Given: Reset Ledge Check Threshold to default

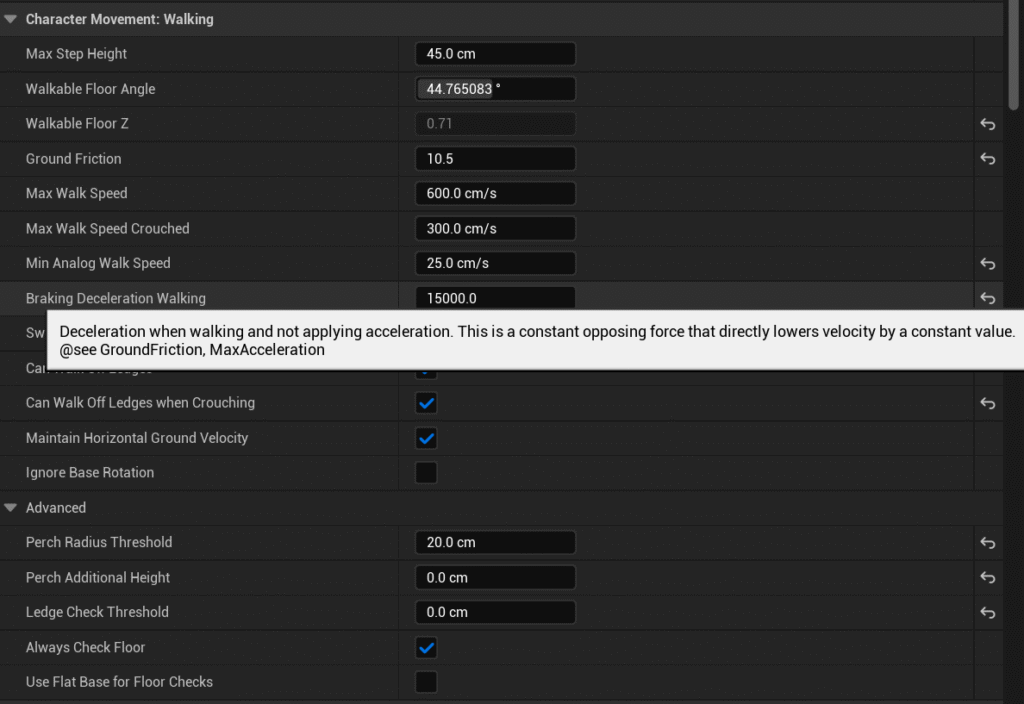Looking at the screenshot, I should [x=987, y=613].
